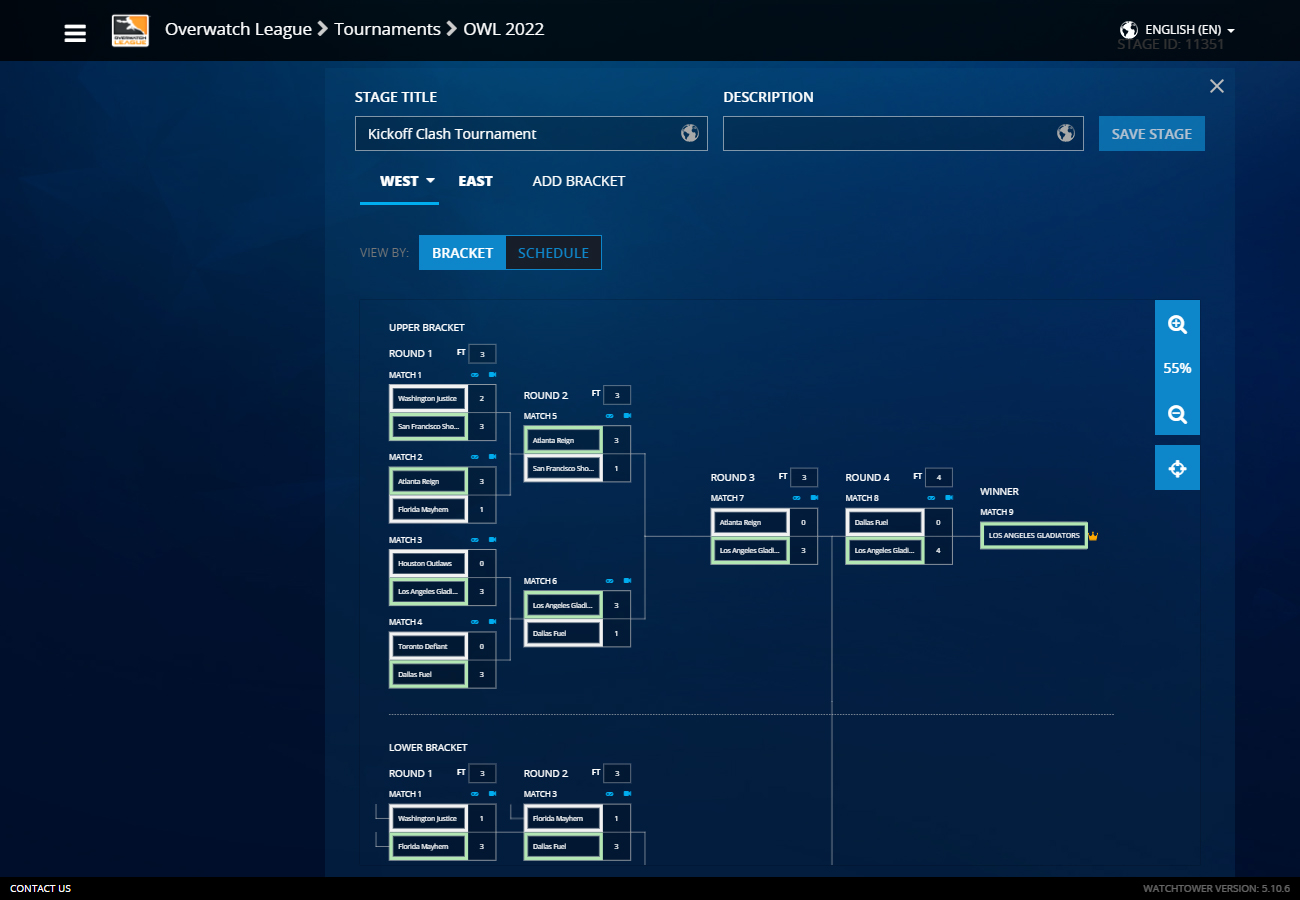Viewport: 1300px width, 900px height.
Task: Click the link icon for Match 8
Action: pyautogui.click(x=932, y=498)
